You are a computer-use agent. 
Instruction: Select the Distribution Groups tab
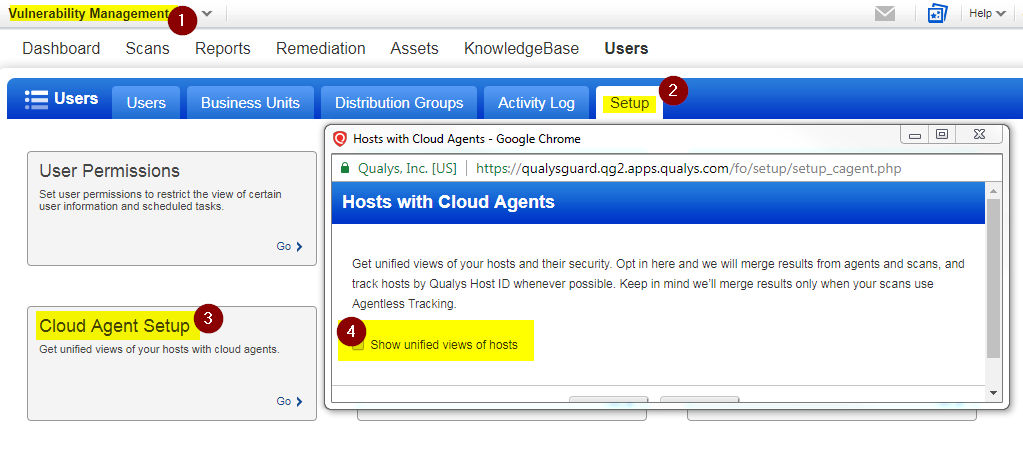pos(399,103)
